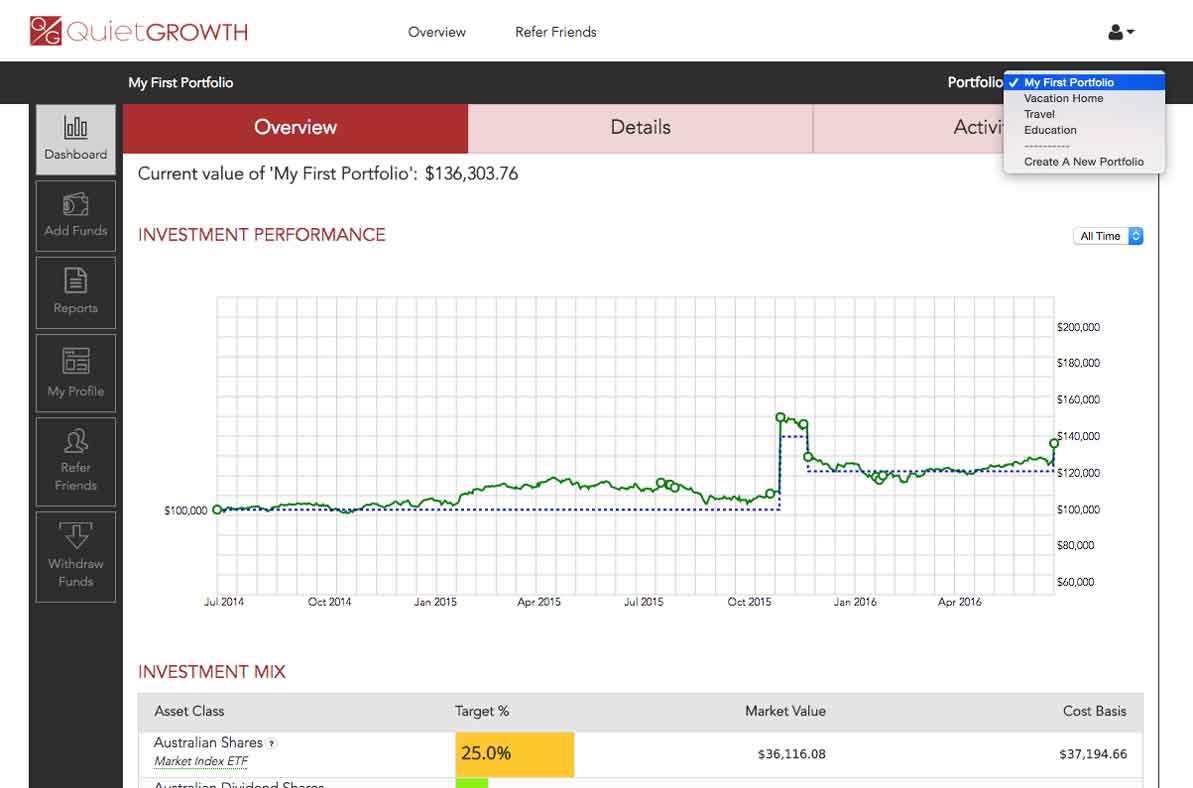Open the user account menu icon
This screenshot has height=788, width=1193.
tap(1119, 31)
